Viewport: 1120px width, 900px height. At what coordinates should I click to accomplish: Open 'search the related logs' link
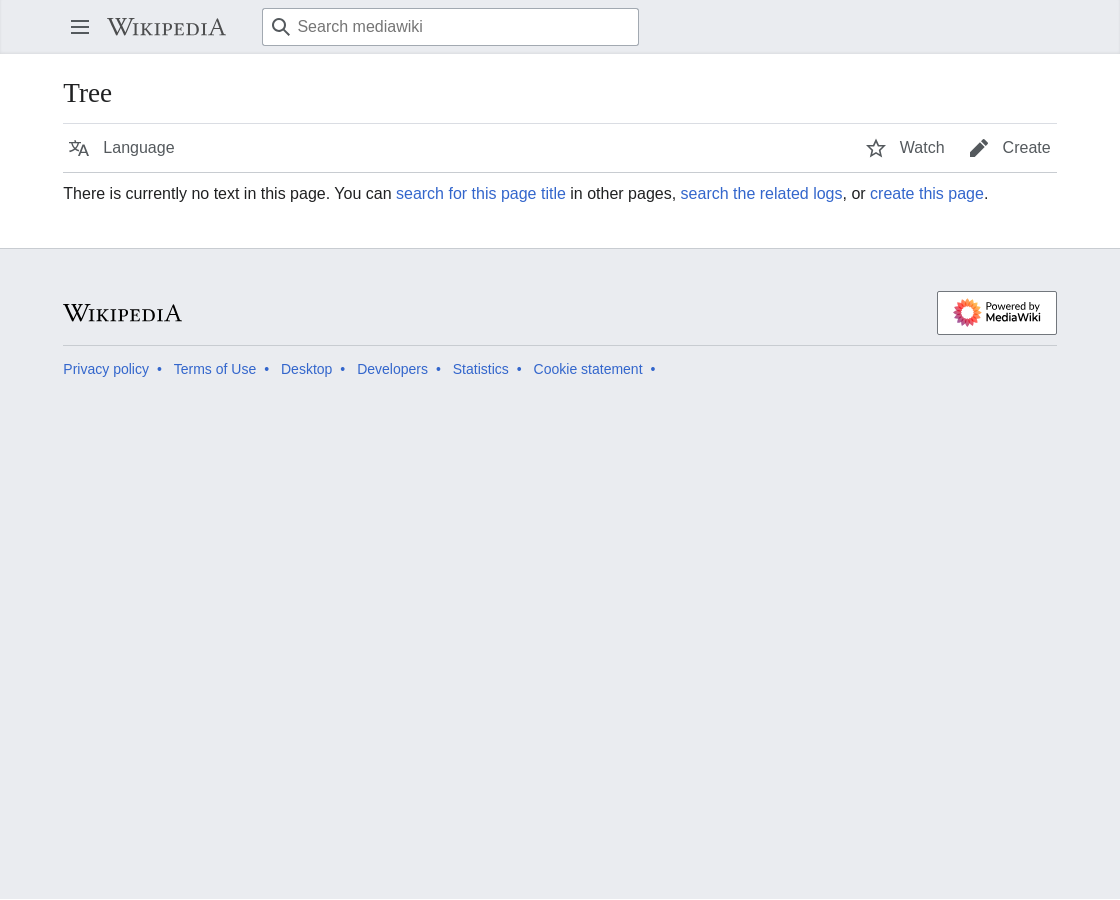point(761,194)
